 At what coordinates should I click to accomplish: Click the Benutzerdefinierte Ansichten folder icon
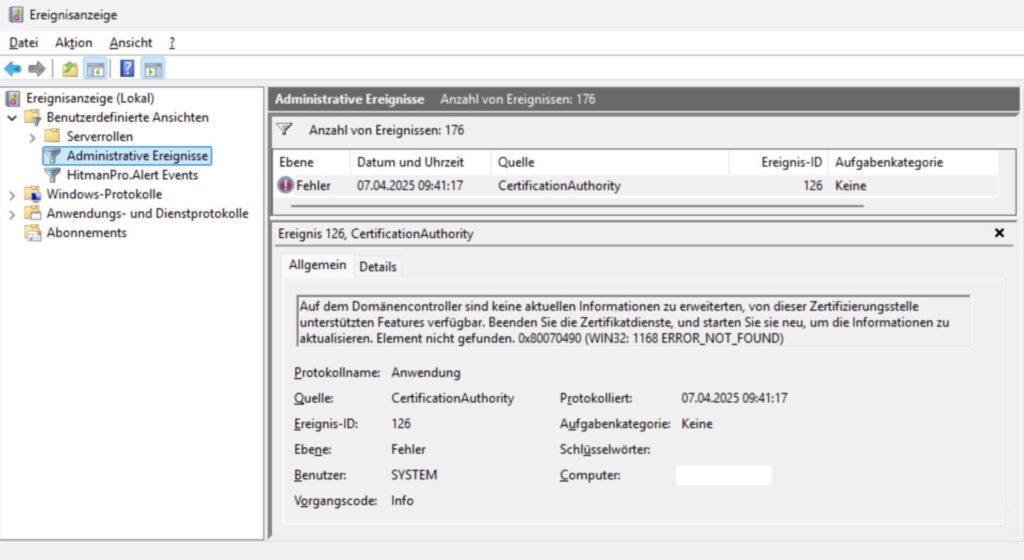(33, 117)
